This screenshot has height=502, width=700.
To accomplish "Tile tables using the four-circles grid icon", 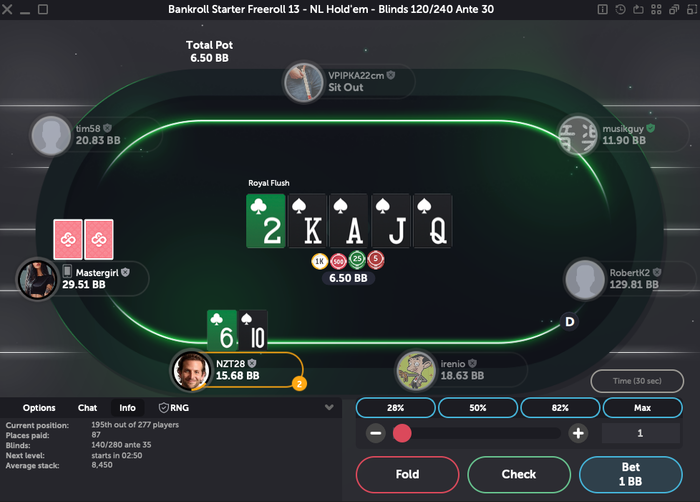I will (656, 9).
